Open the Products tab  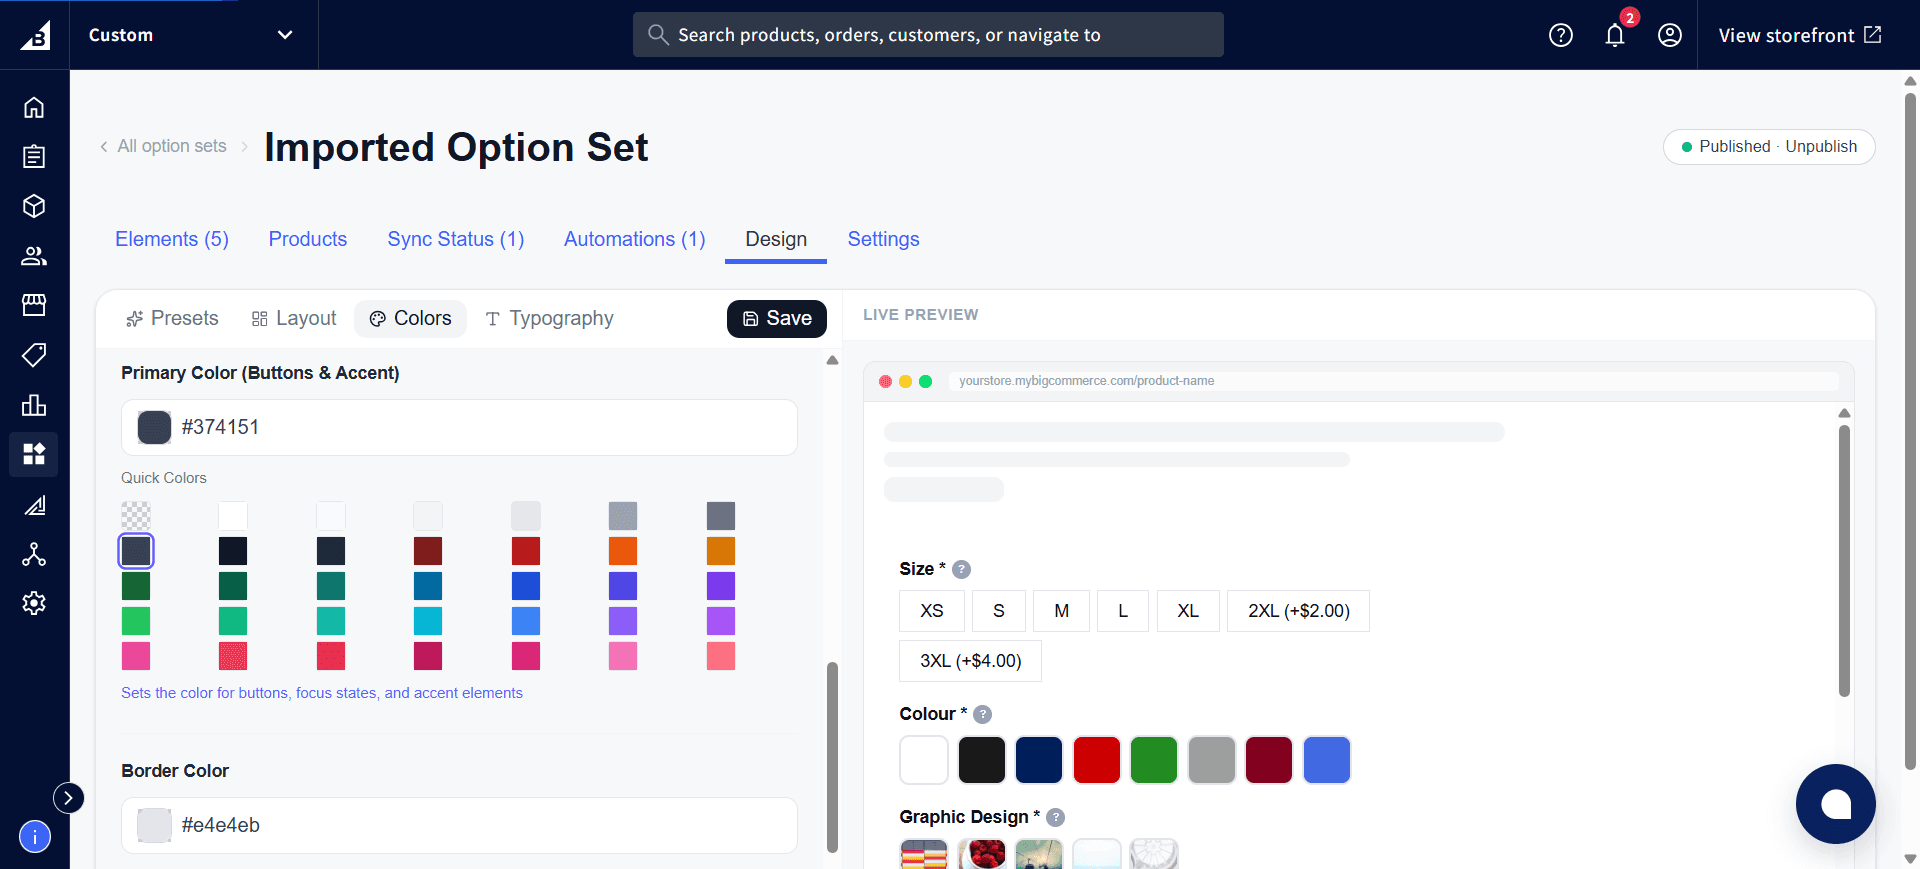point(308,239)
